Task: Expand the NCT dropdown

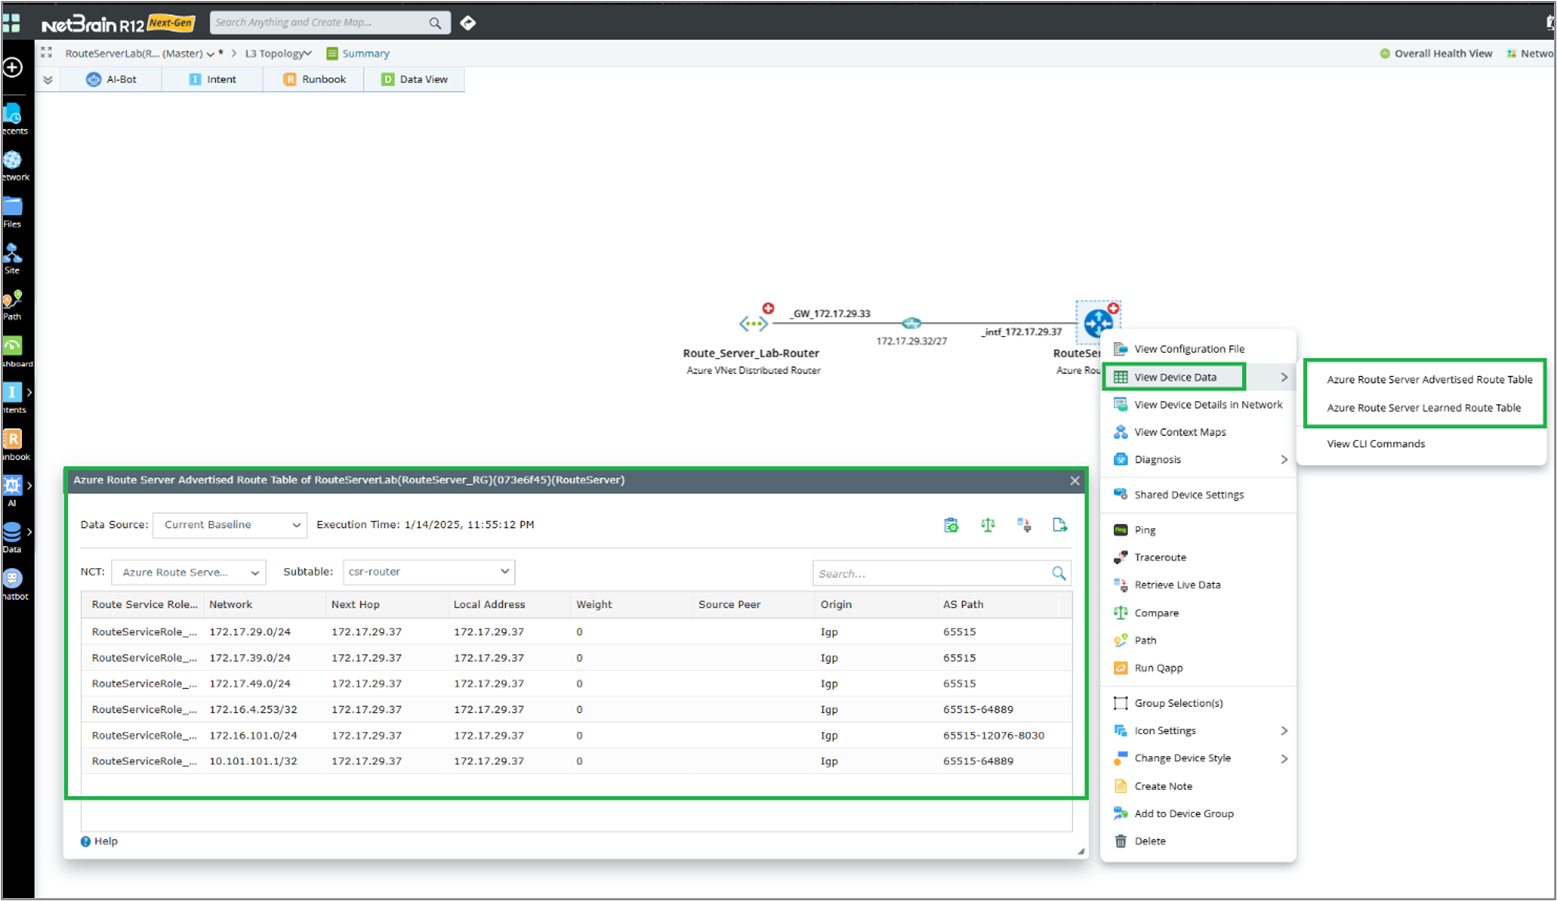Action: 188,572
